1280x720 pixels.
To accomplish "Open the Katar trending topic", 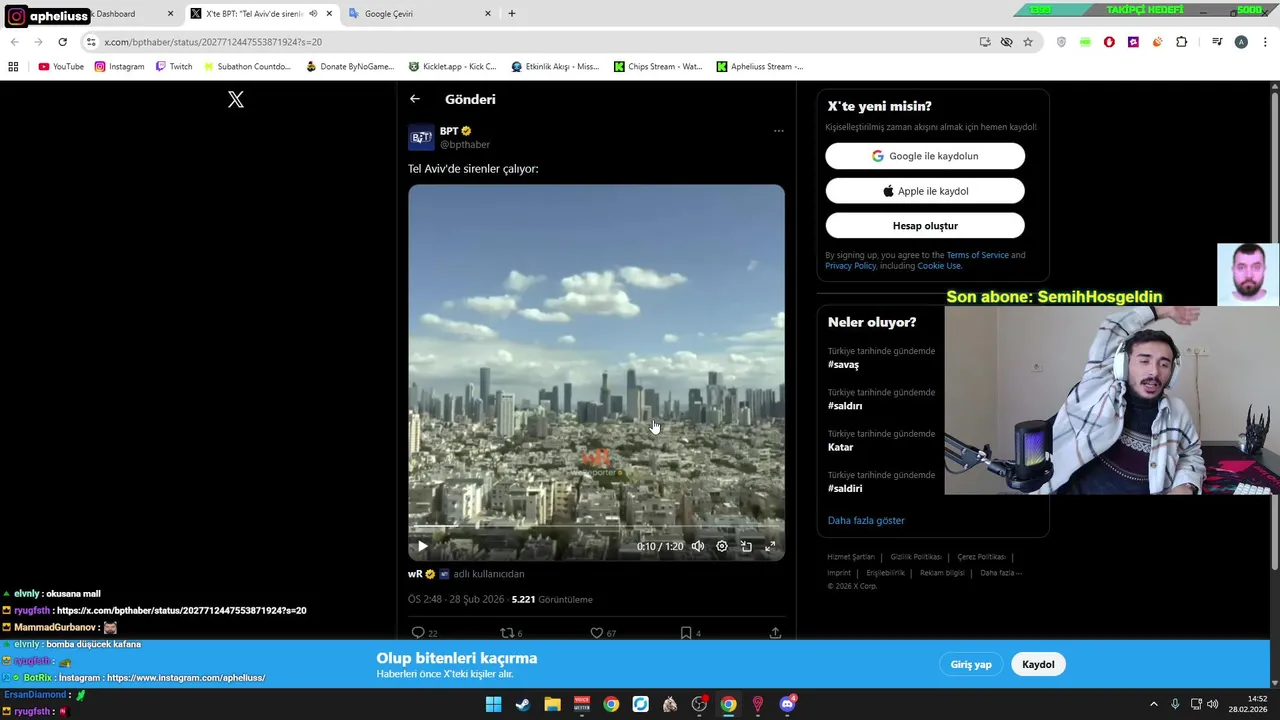I will point(840,447).
